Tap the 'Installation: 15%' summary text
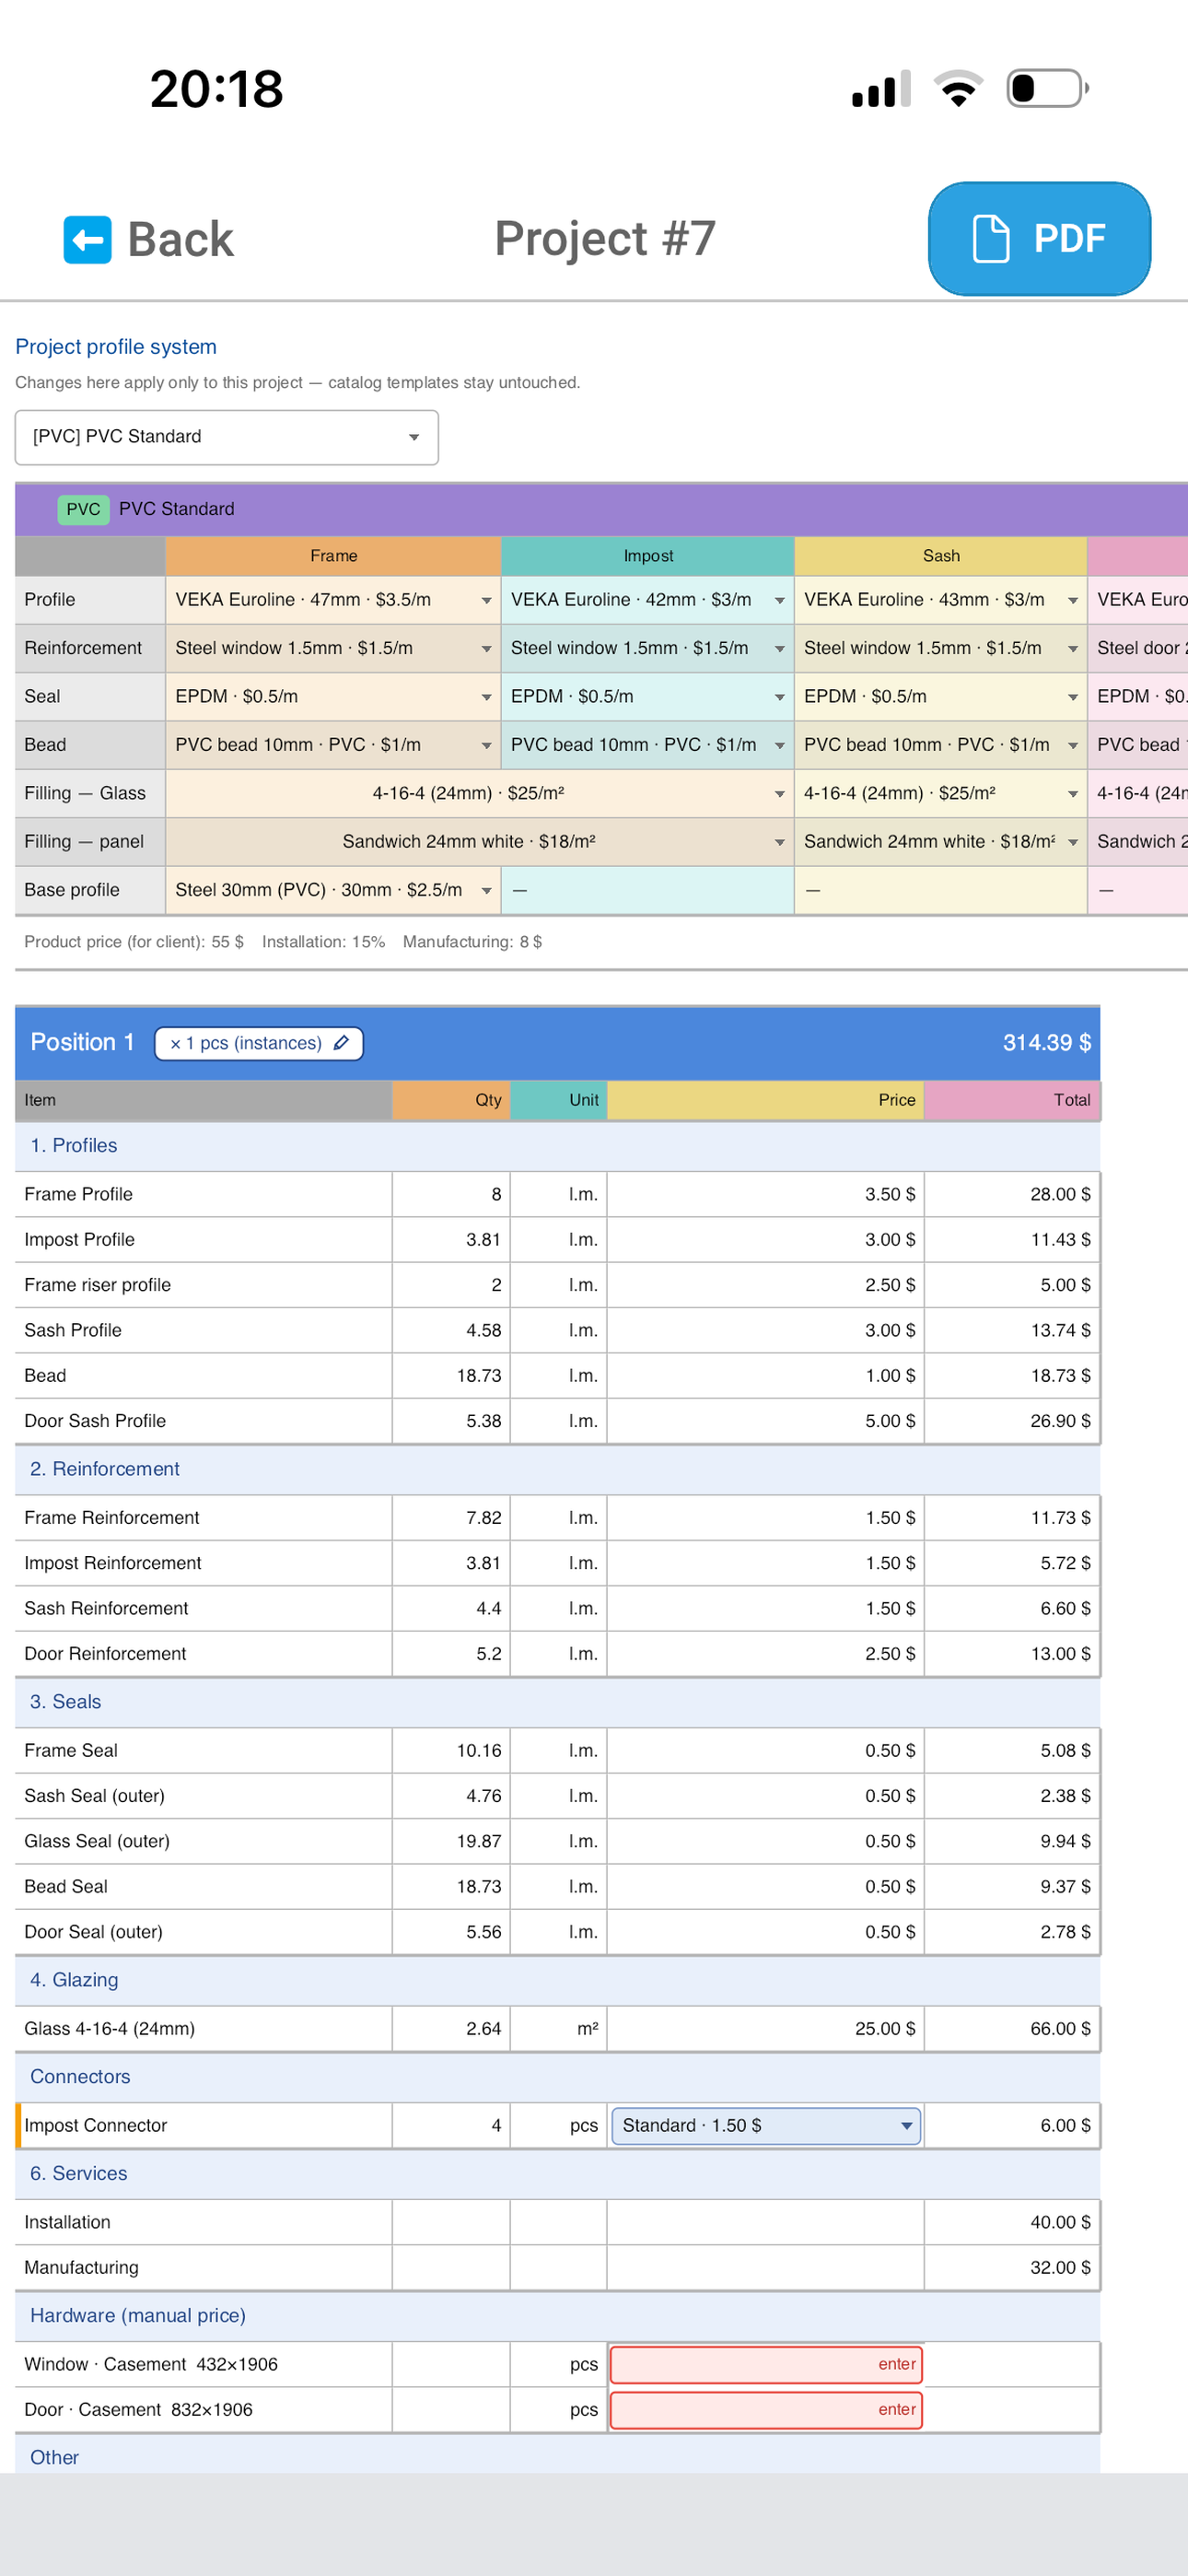 (x=323, y=942)
